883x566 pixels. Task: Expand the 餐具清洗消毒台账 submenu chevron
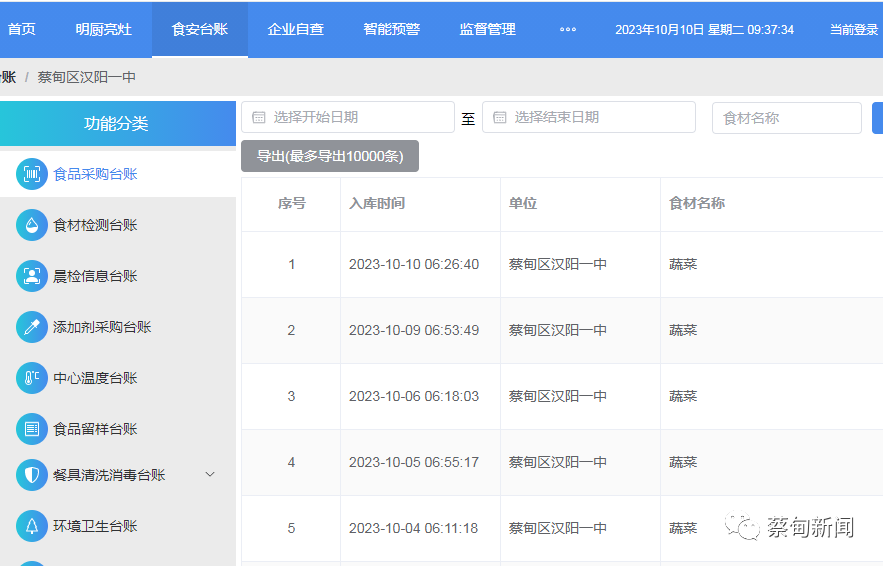click(x=210, y=474)
